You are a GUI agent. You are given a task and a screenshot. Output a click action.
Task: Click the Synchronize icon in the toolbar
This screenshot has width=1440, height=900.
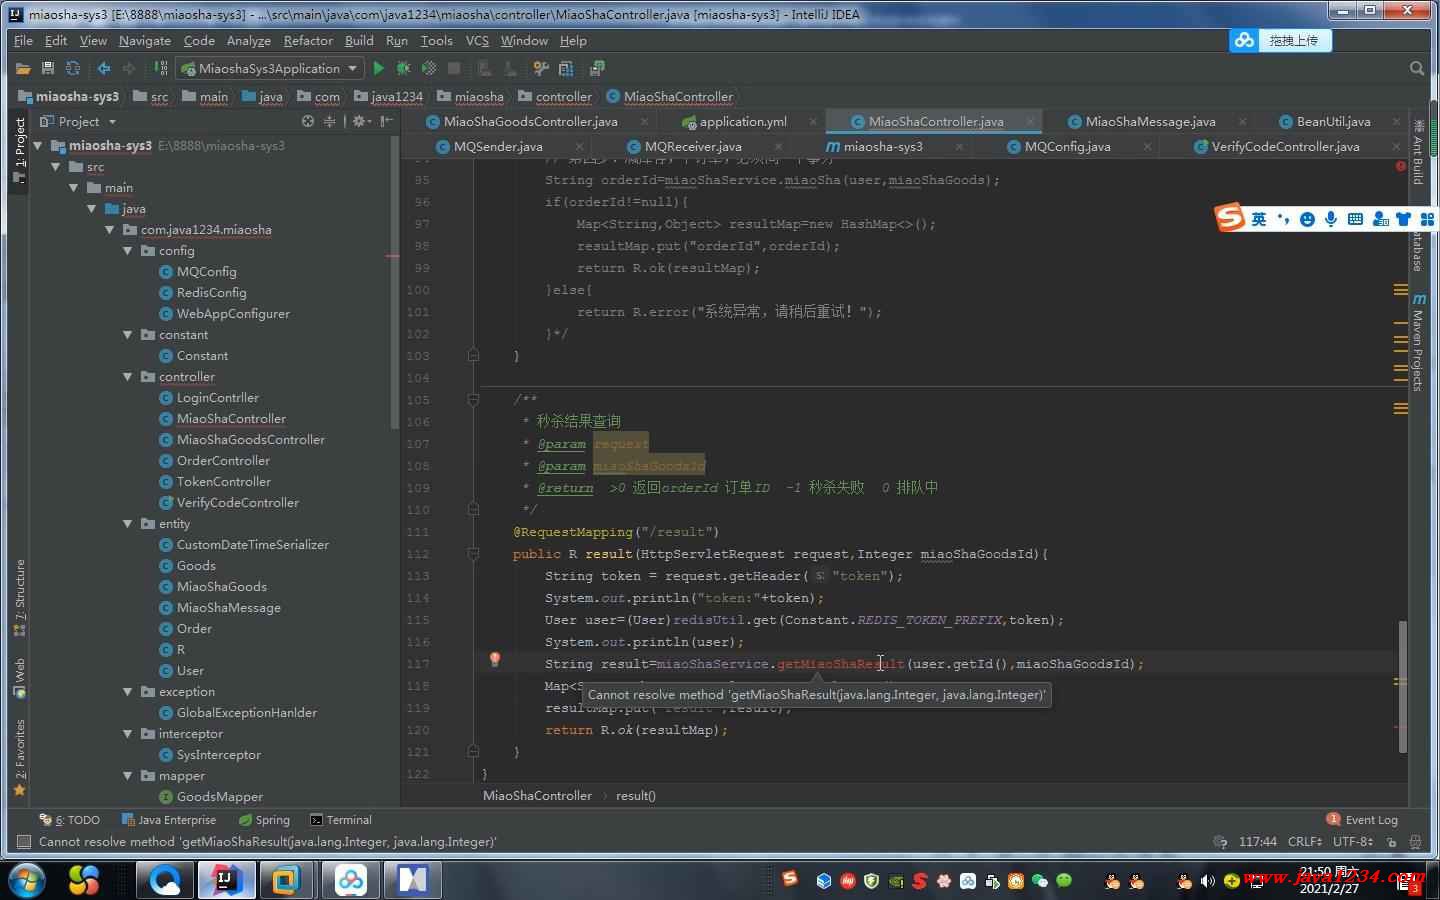[72, 68]
